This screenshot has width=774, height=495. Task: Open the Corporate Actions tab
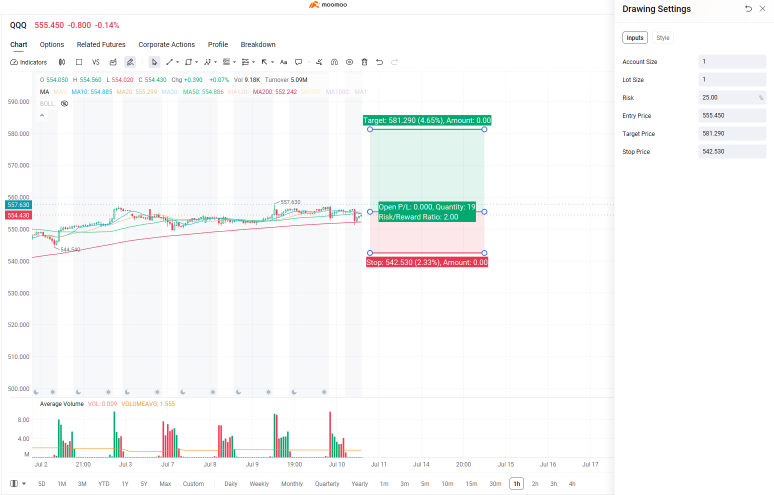[x=167, y=44]
